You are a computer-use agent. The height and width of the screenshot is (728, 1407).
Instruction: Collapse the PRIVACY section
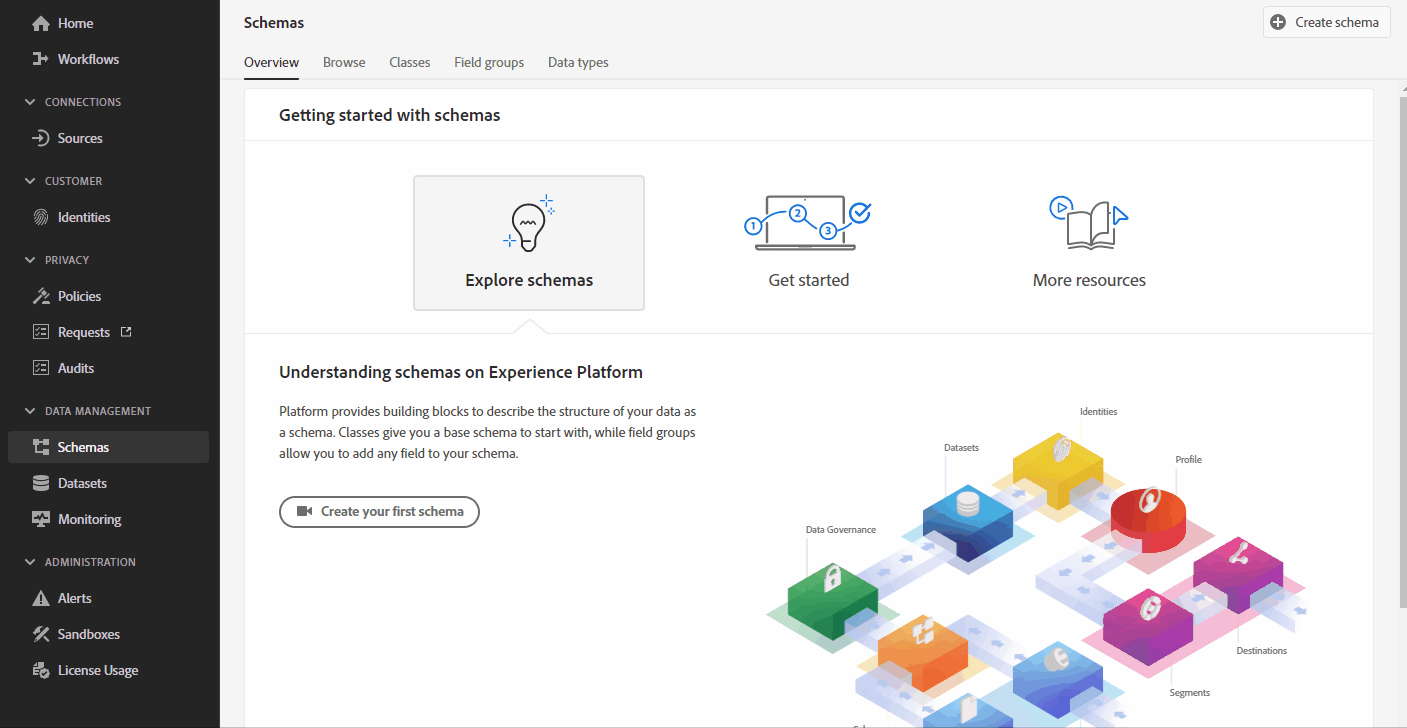pyautogui.click(x=28, y=259)
